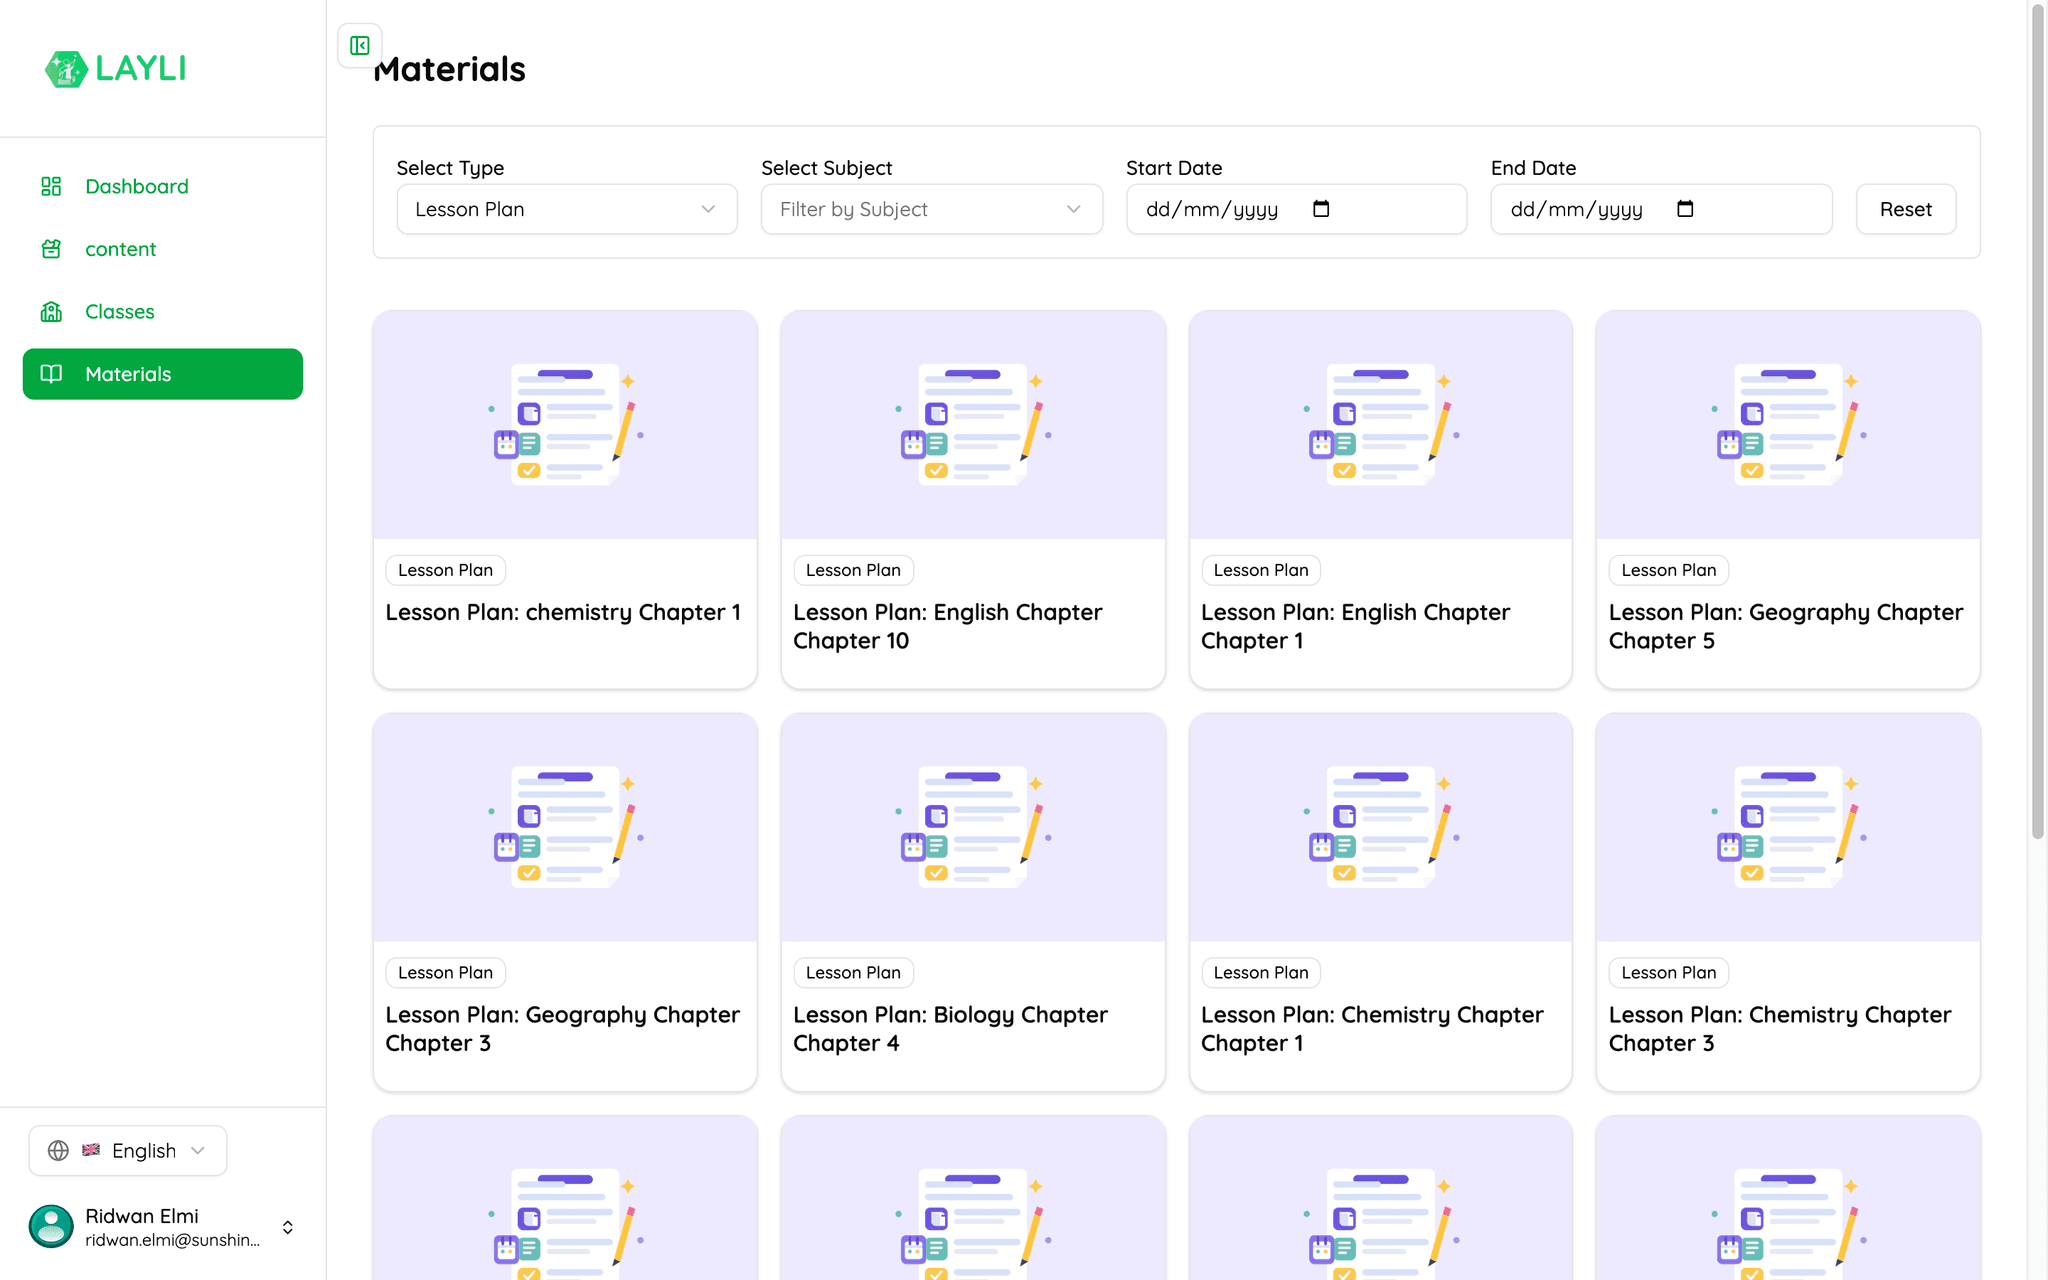
Task: Click Ridwan Elmi's profile avatar
Action: 51,1226
